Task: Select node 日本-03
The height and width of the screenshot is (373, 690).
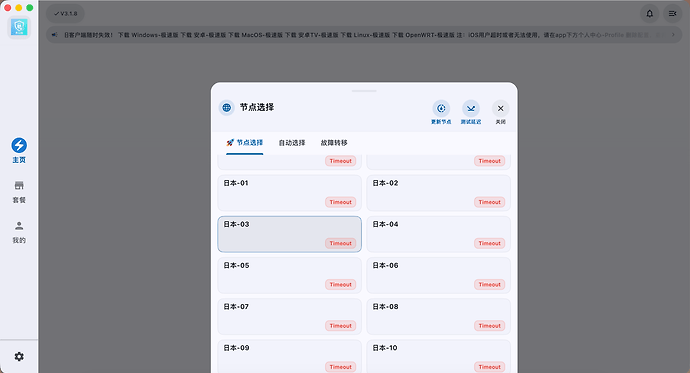Action: pos(290,234)
